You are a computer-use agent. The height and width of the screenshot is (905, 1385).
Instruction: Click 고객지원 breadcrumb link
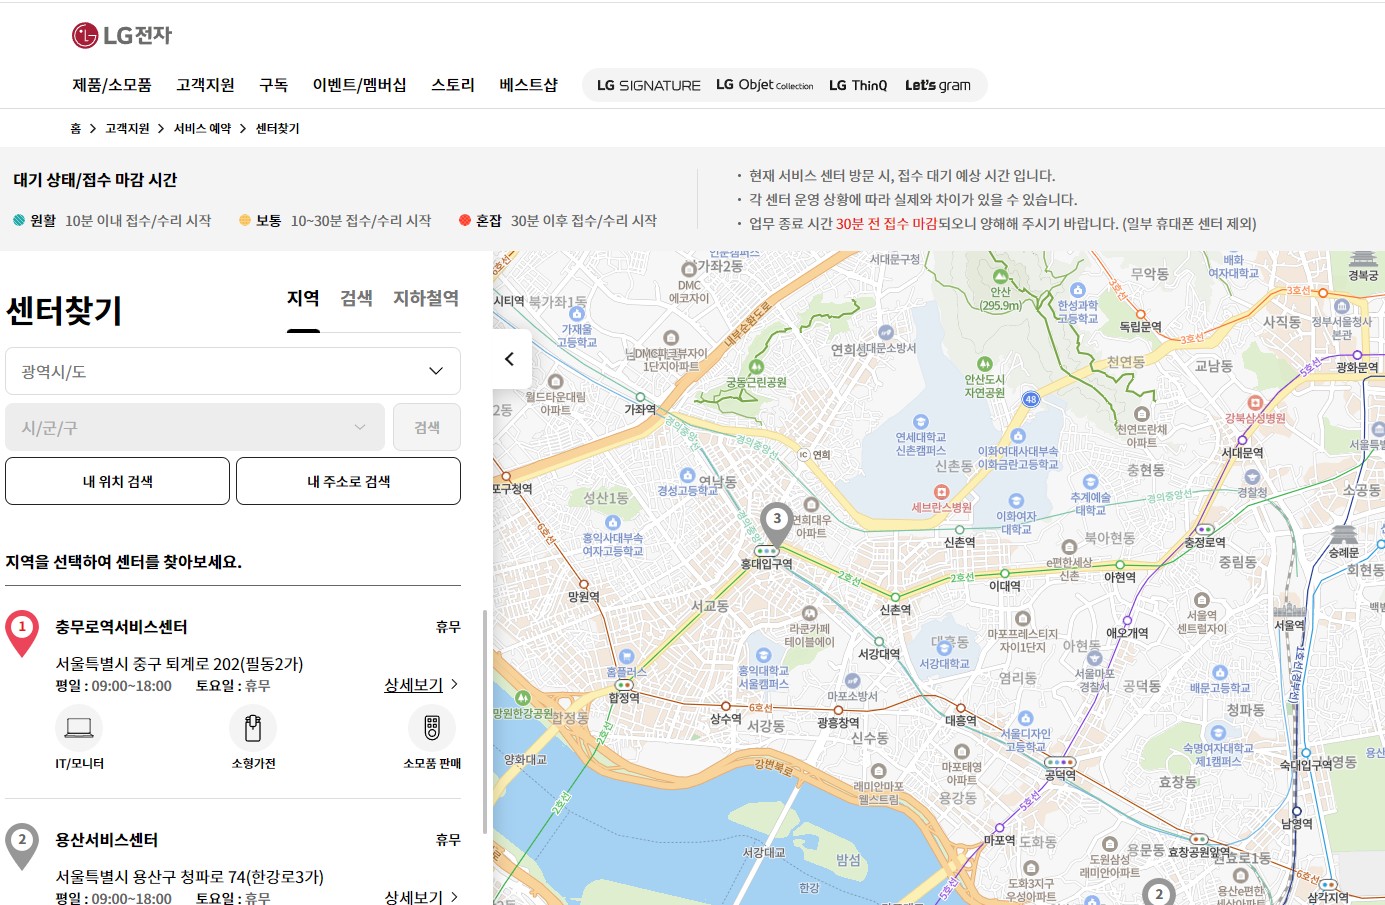coord(127,128)
